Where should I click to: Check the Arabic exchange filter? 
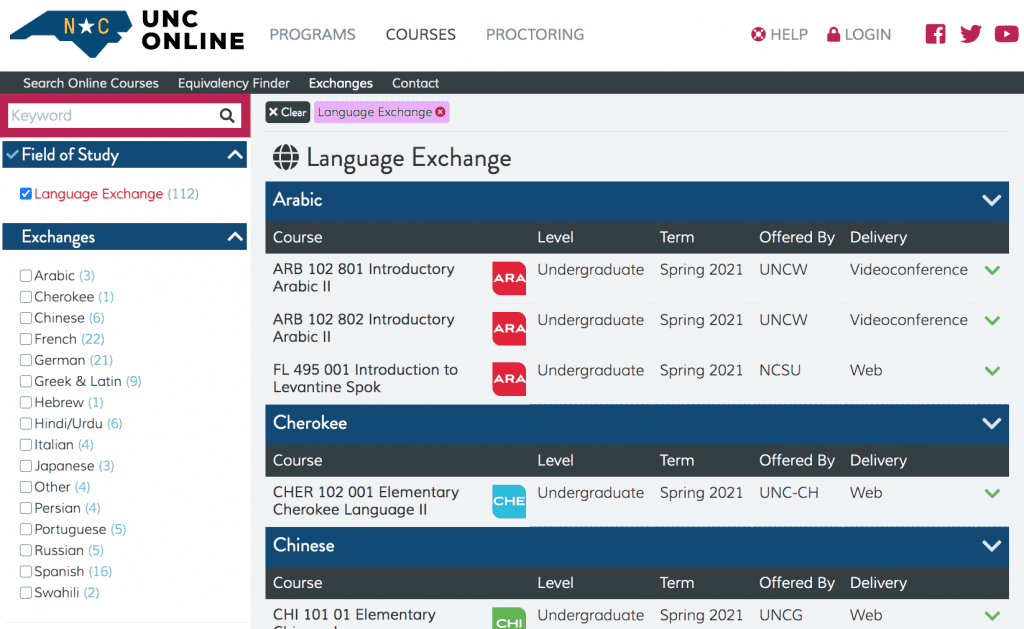click(x=25, y=276)
